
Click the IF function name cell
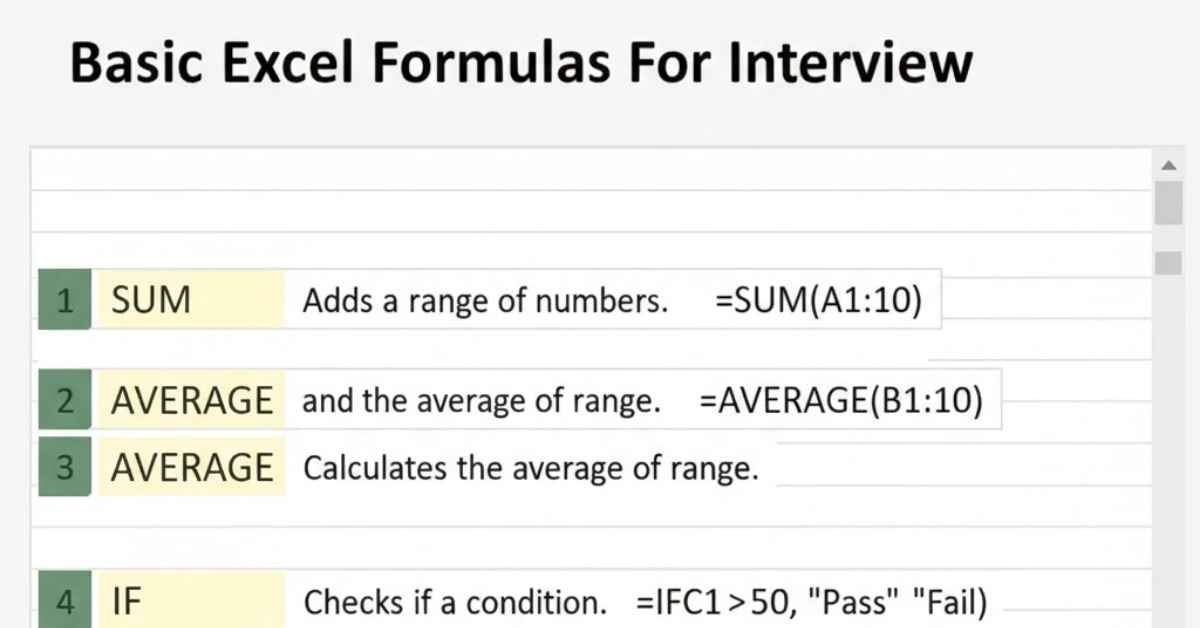click(190, 601)
